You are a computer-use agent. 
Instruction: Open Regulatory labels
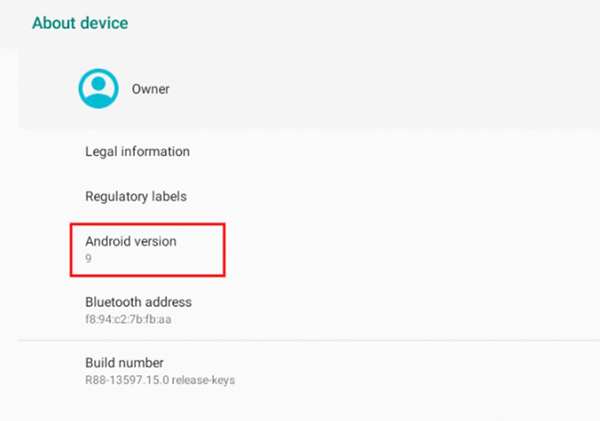[309, 196]
